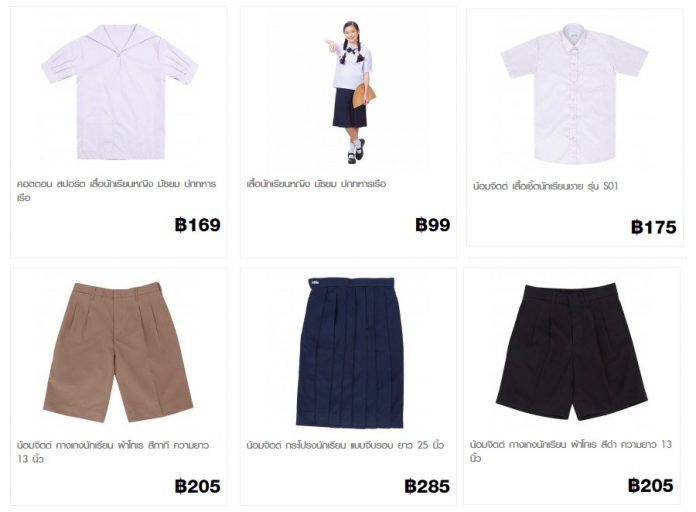Click the ฿169 price label
This screenshot has width=696, height=512.
(198, 225)
